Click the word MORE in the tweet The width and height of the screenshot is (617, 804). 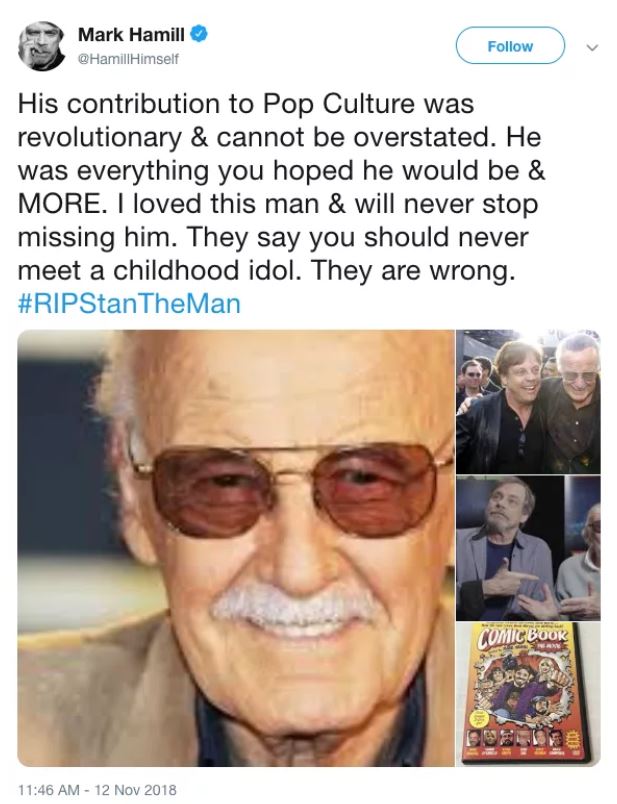click(x=59, y=204)
